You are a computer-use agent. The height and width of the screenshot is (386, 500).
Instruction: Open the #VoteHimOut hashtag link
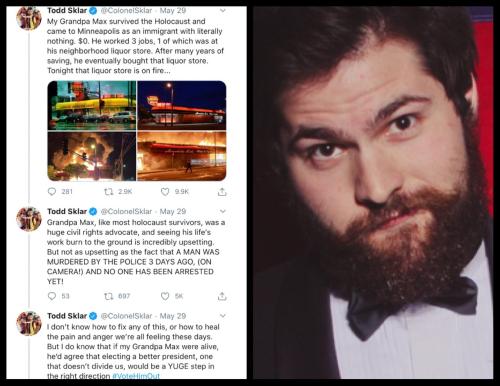click(136, 376)
